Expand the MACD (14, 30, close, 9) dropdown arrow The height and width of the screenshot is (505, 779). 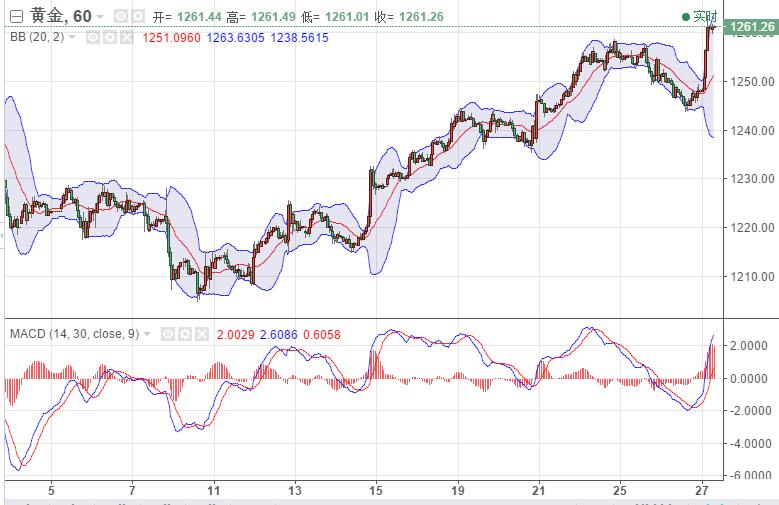coord(149,333)
